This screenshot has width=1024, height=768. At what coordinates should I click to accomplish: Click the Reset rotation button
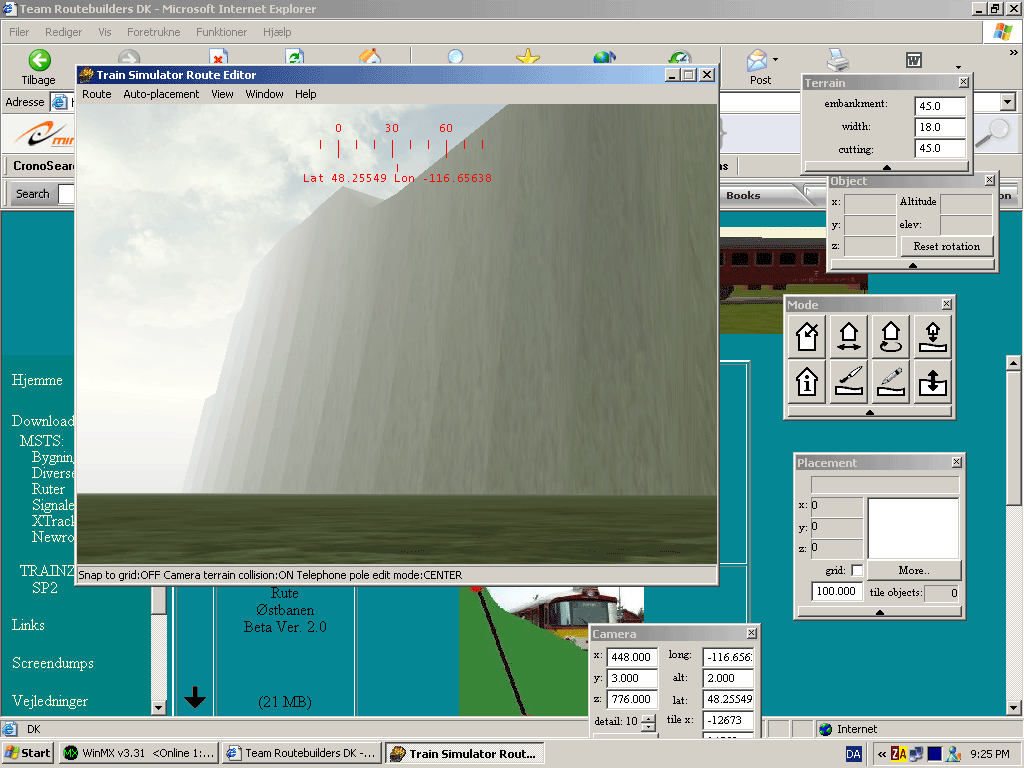[946, 246]
